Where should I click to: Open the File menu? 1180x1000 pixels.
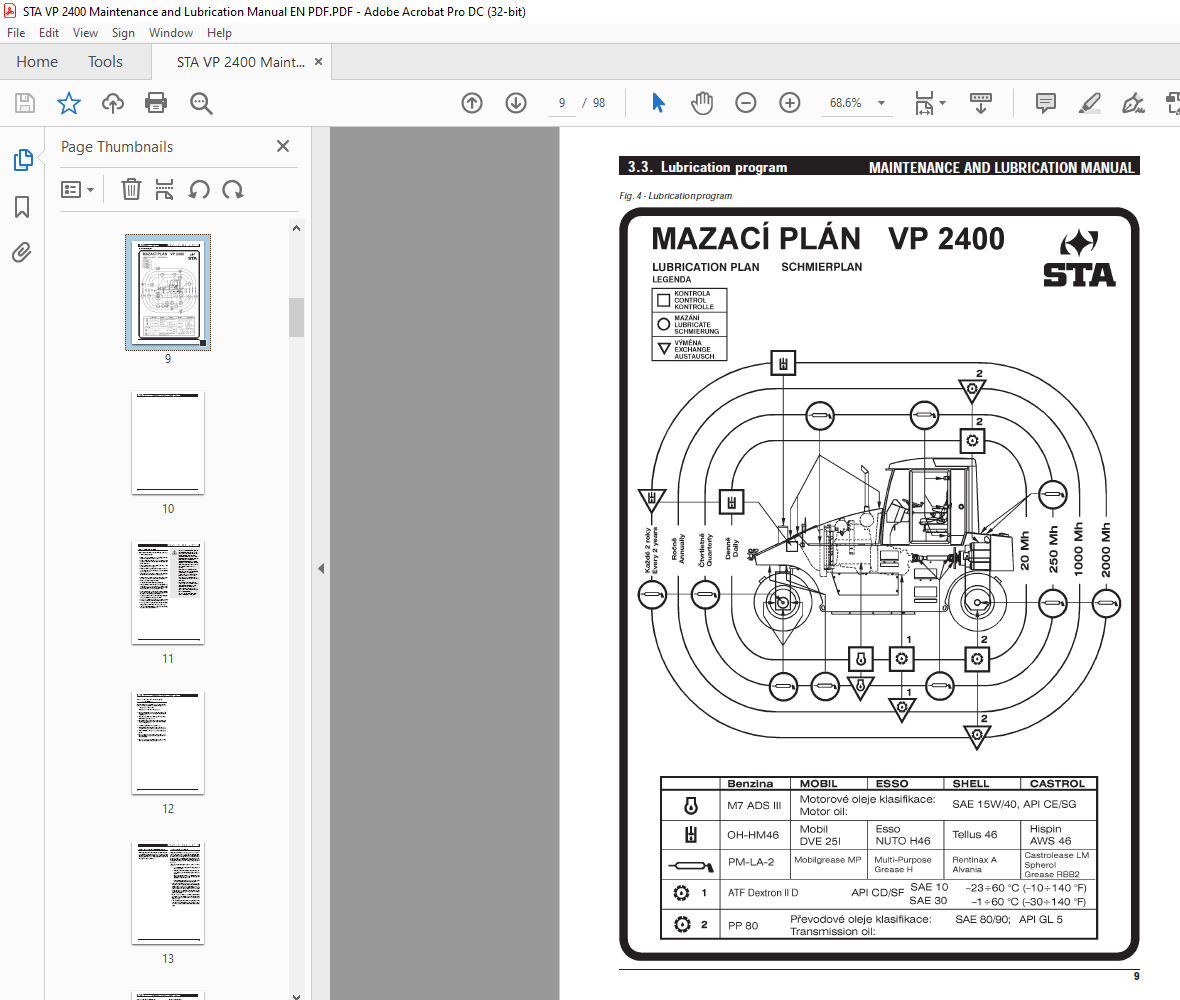click(x=16, y=33)
